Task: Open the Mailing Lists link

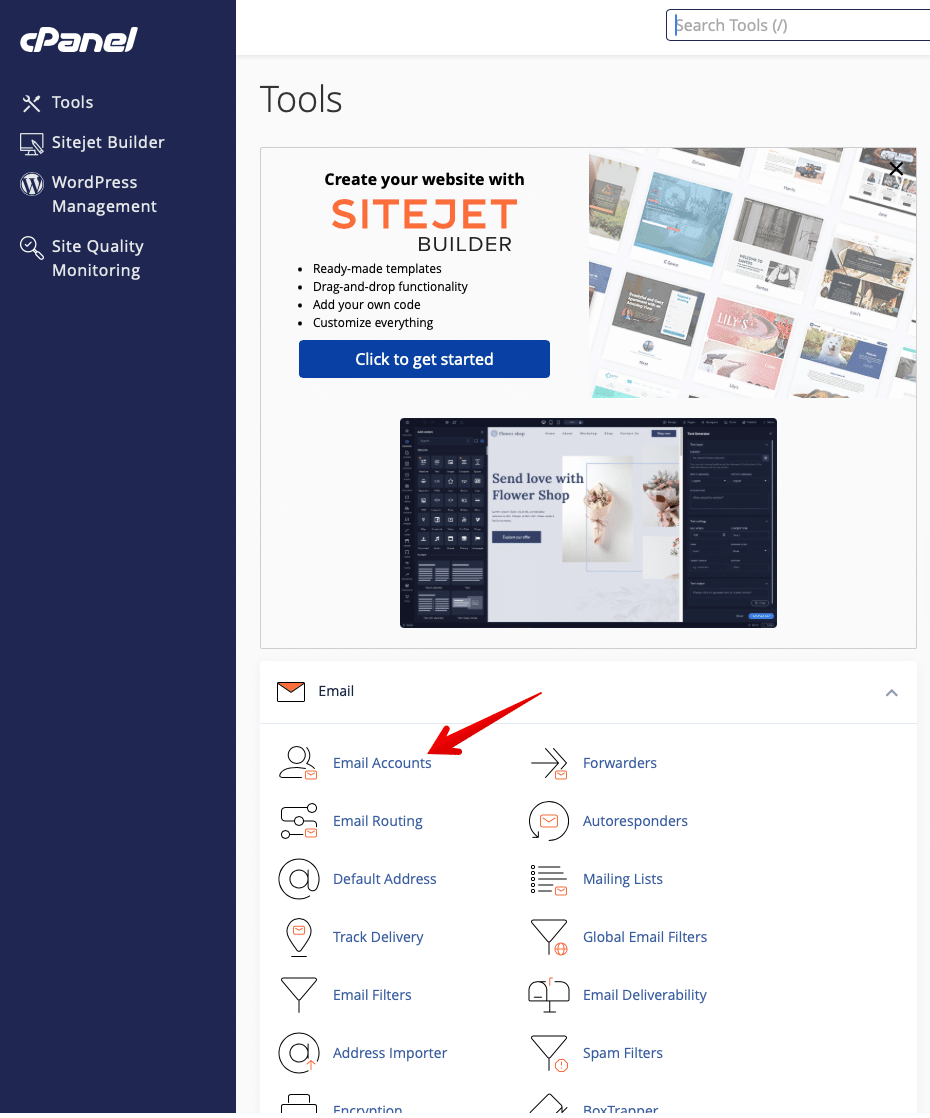Action: point(623,879)
